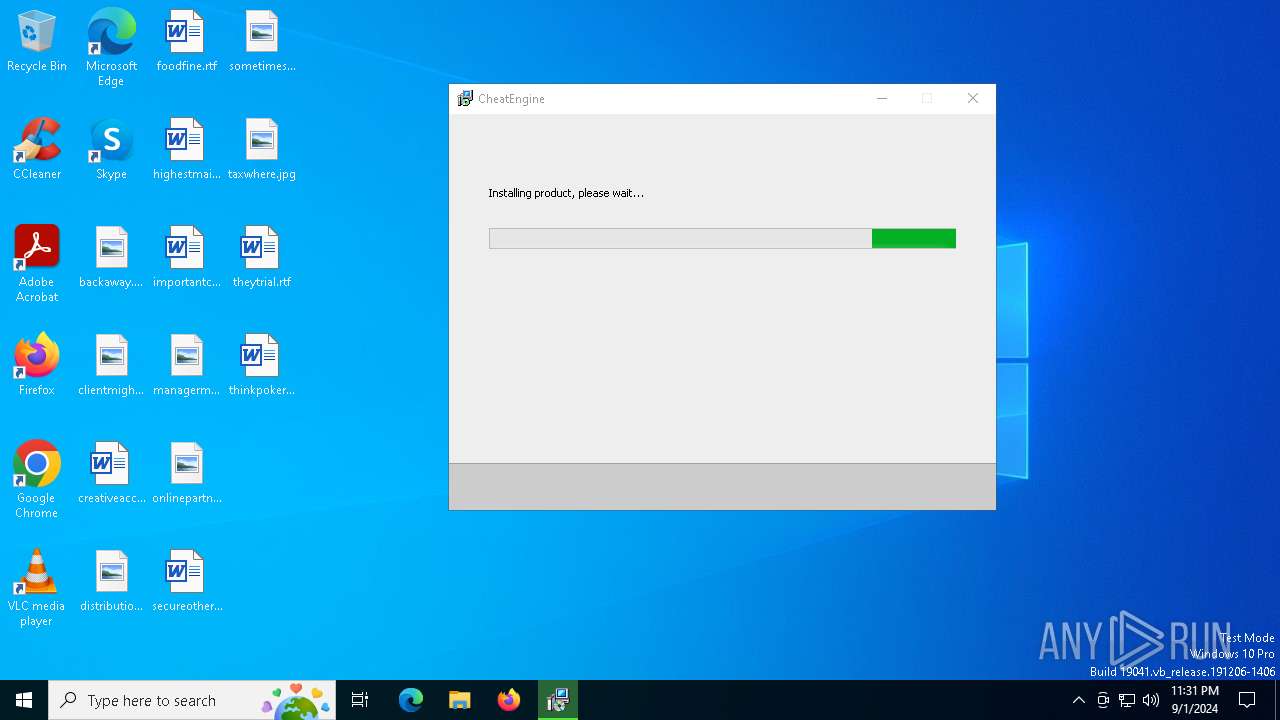
Task: Open Firefox desktop shortcut
Action: [x=37, y=366]
